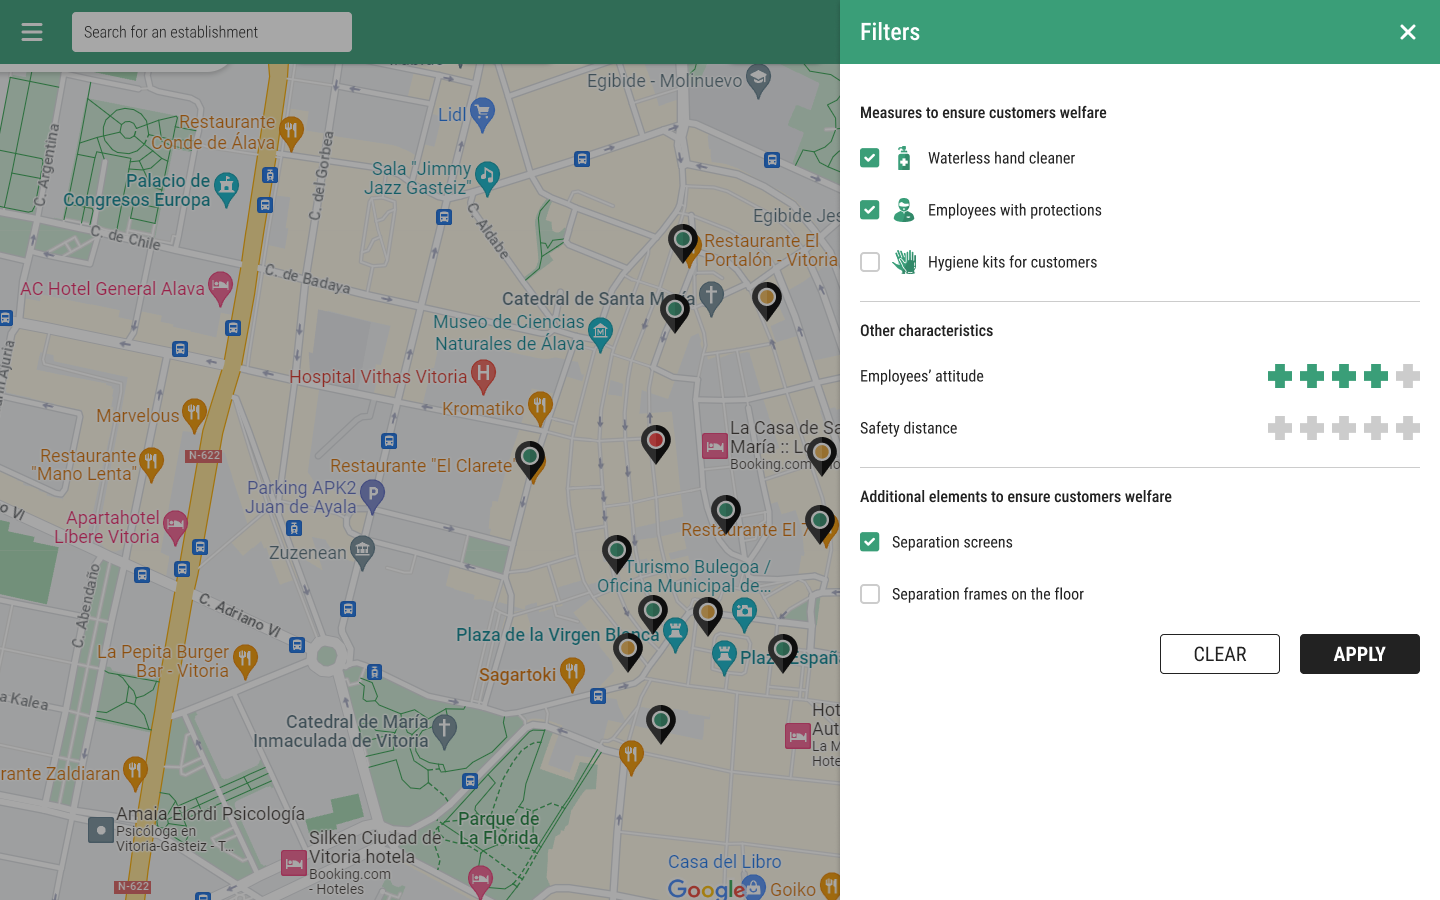Click the APPLY button
This screenshot has height=900, width=1440.
[x=1360, y=654]
